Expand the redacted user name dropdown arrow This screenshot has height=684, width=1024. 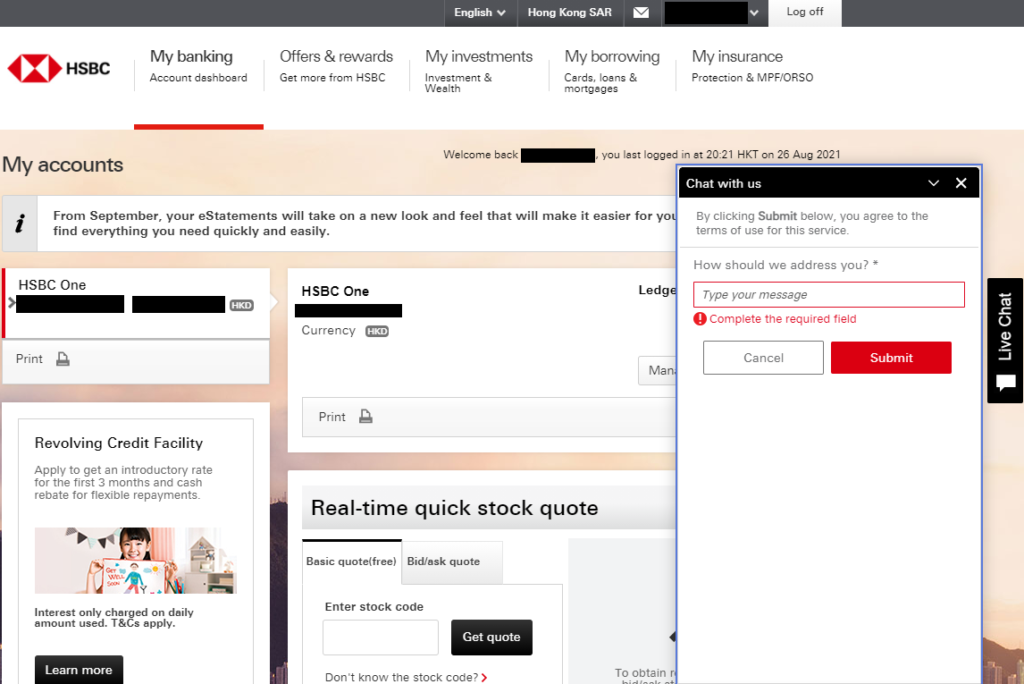tap(754, 13)
